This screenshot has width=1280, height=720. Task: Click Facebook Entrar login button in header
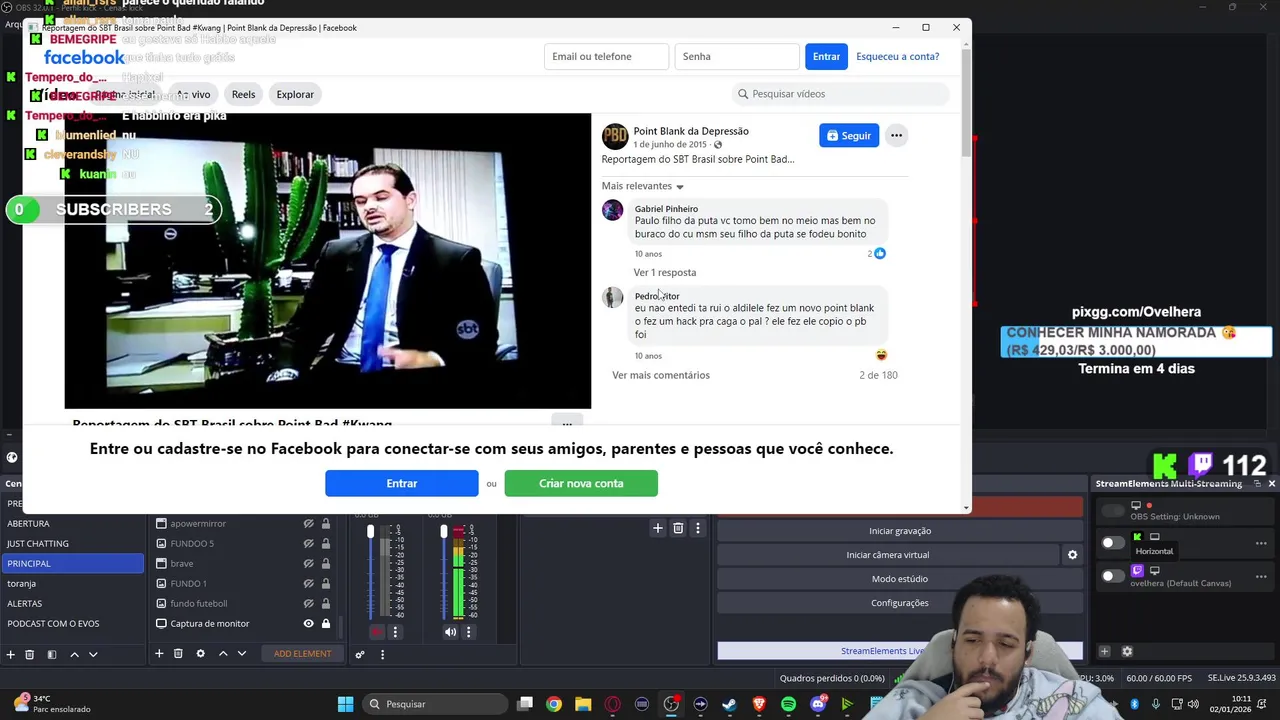826,56
